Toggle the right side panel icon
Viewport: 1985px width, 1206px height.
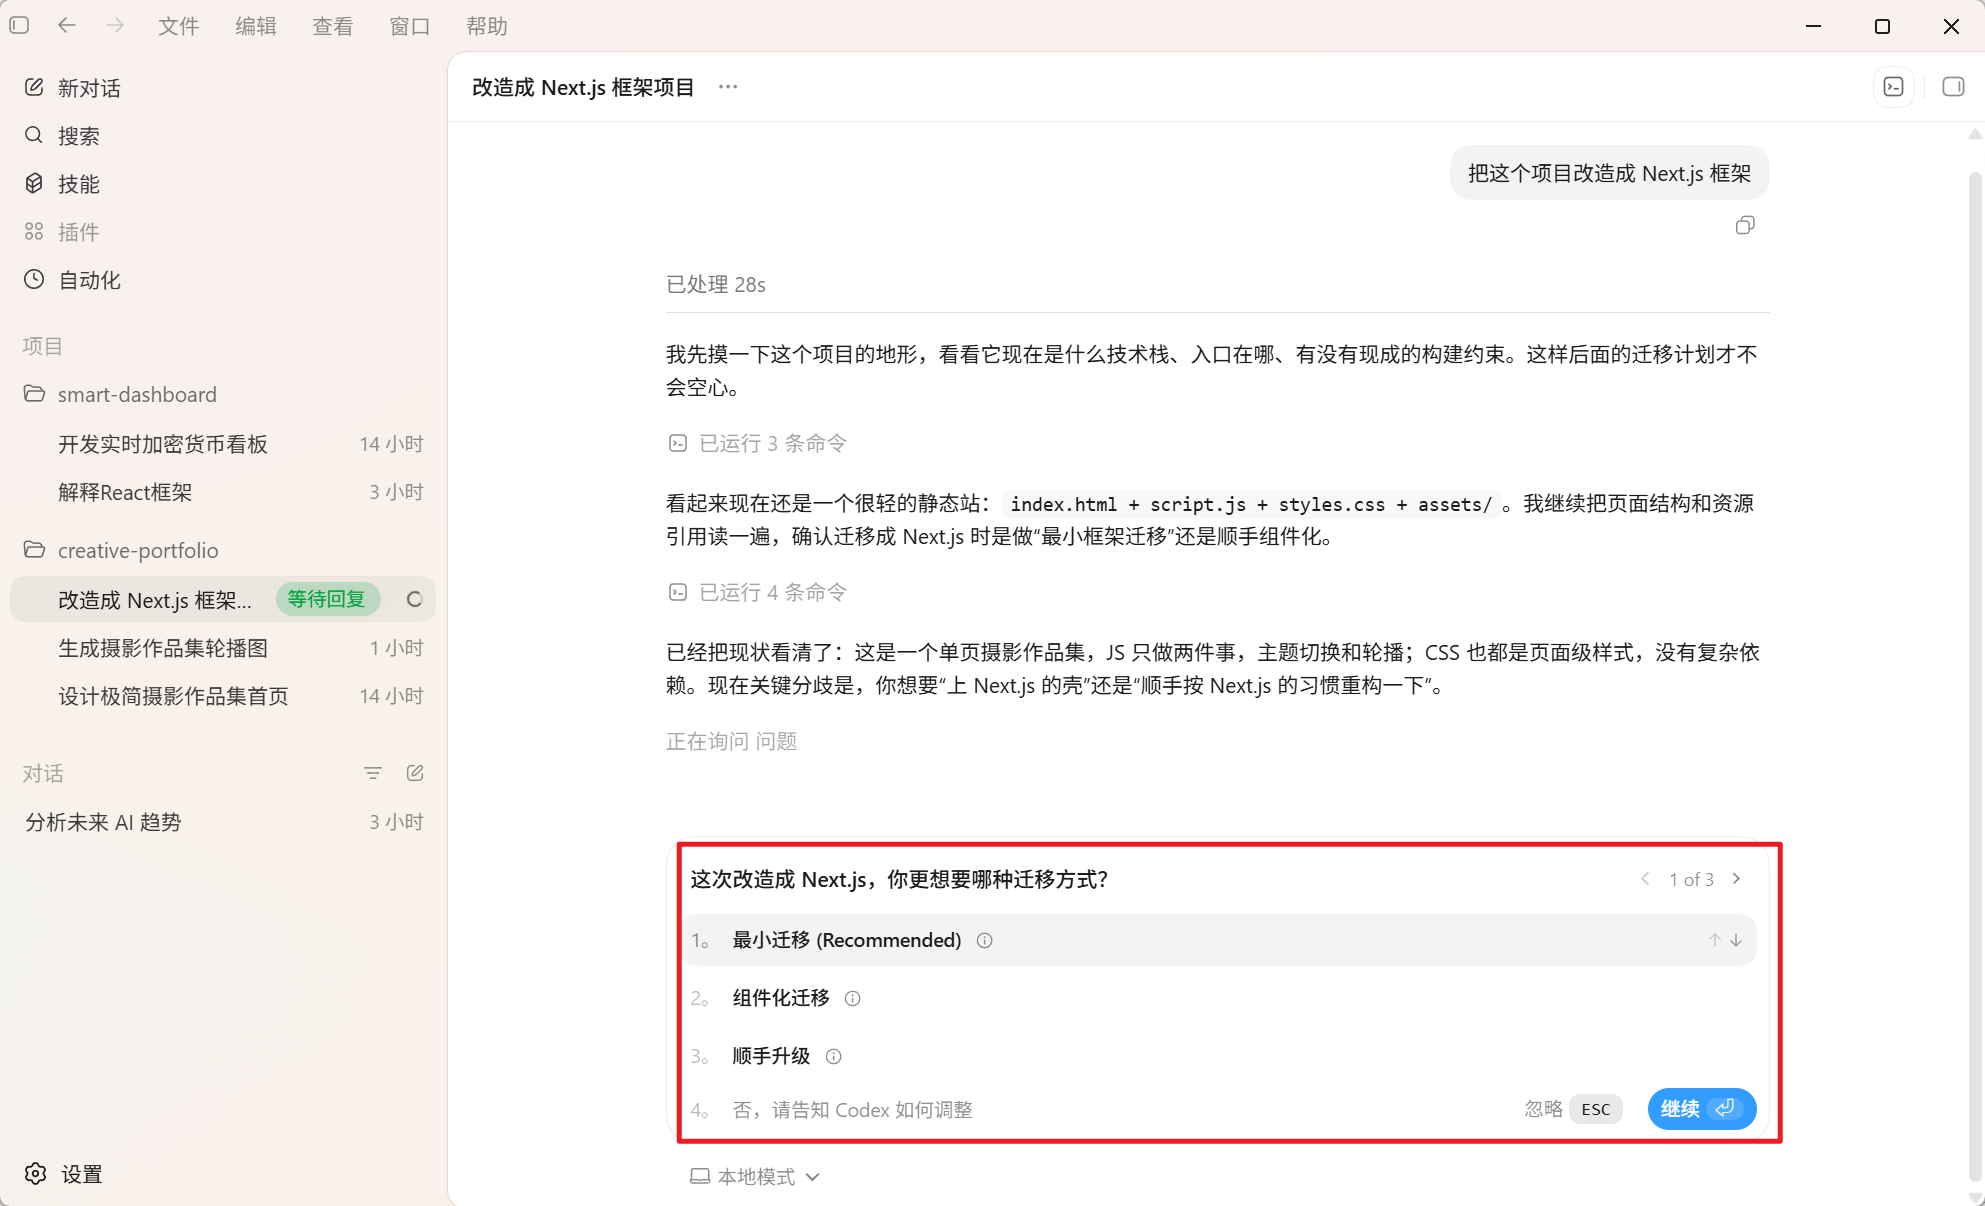(1953, 87)
